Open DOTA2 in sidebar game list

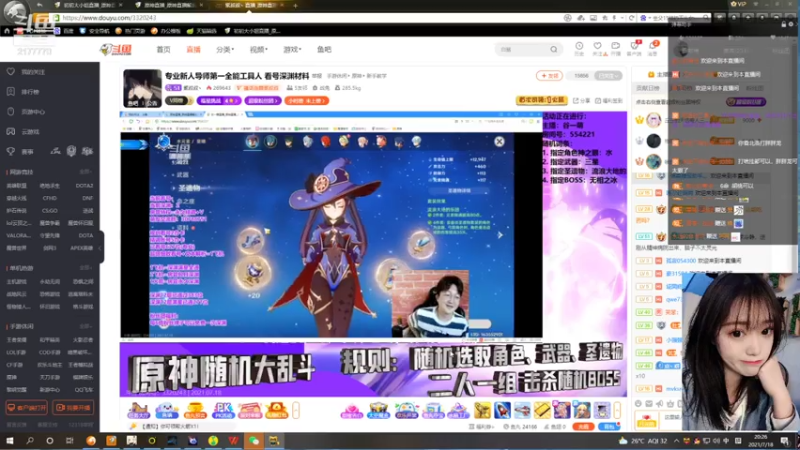(84, 186)
